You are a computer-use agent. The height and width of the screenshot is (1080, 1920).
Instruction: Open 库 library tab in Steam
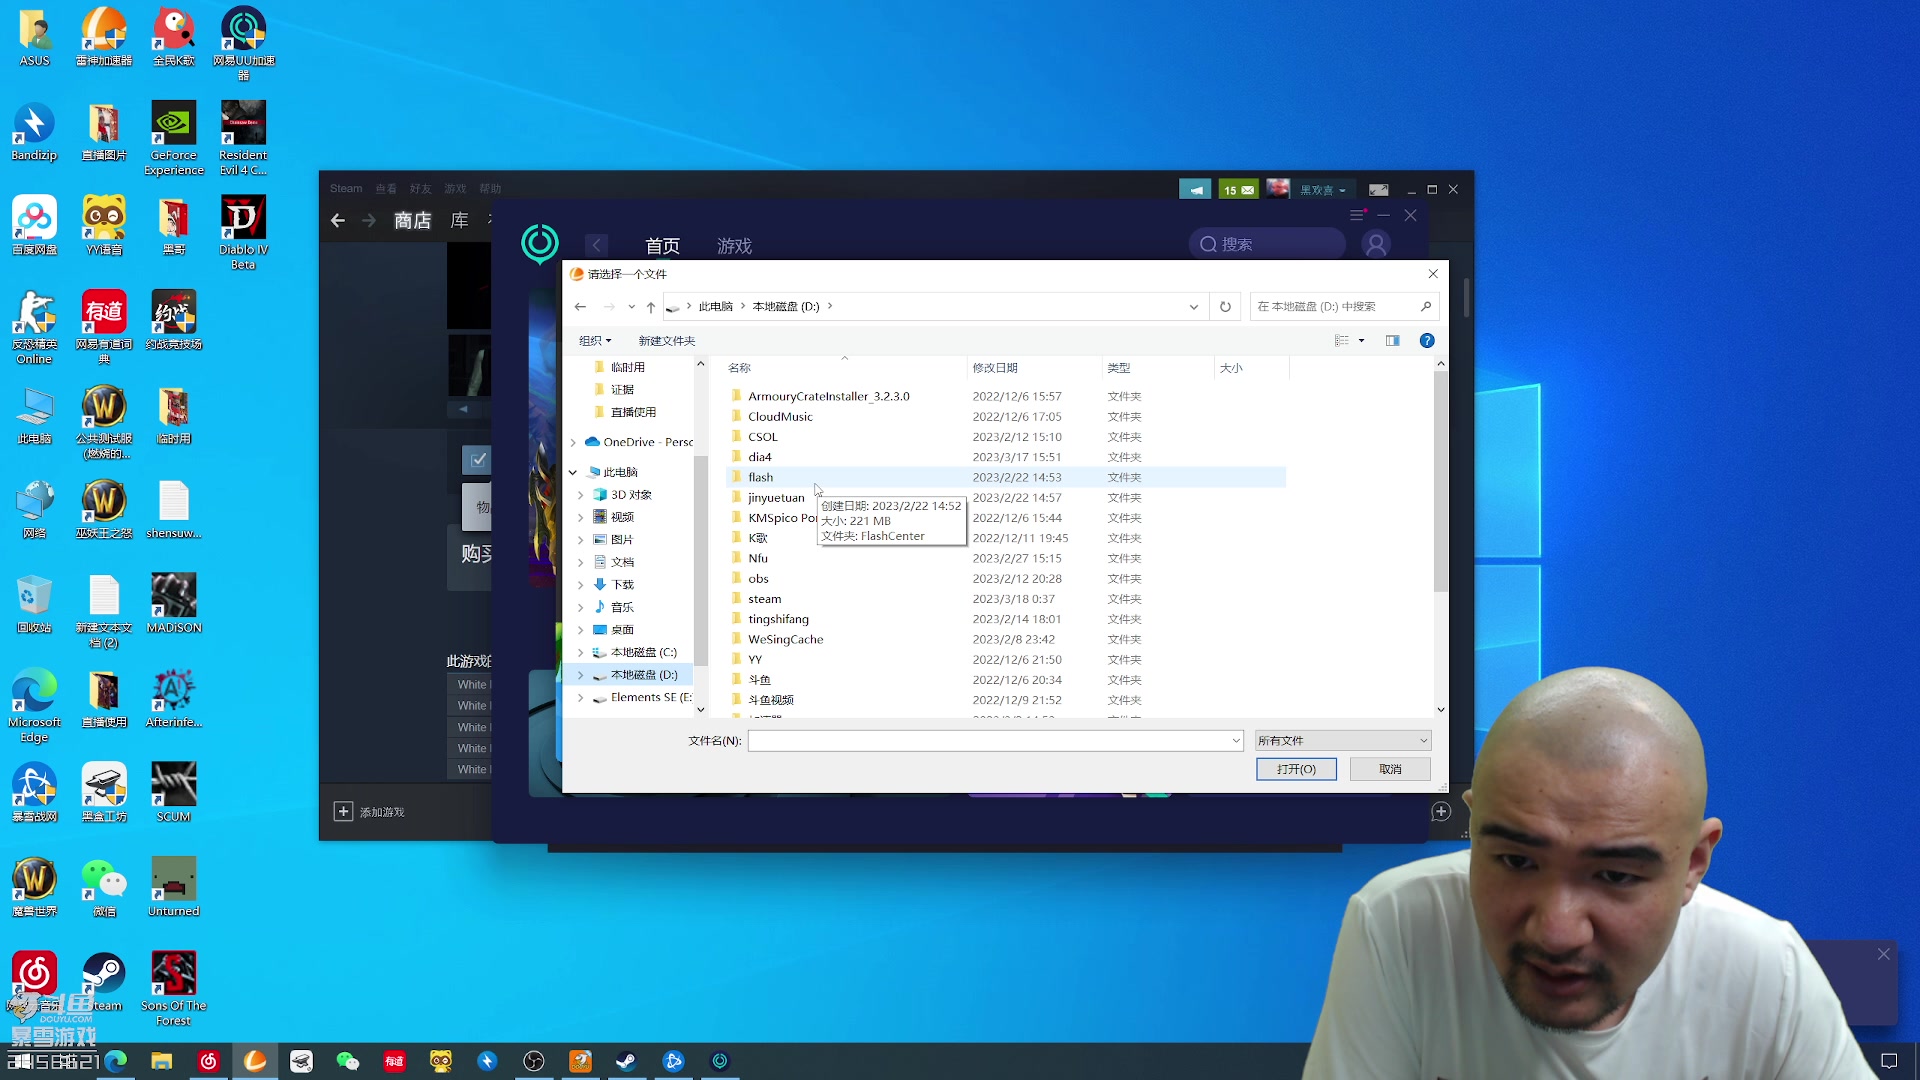[459, 221]
